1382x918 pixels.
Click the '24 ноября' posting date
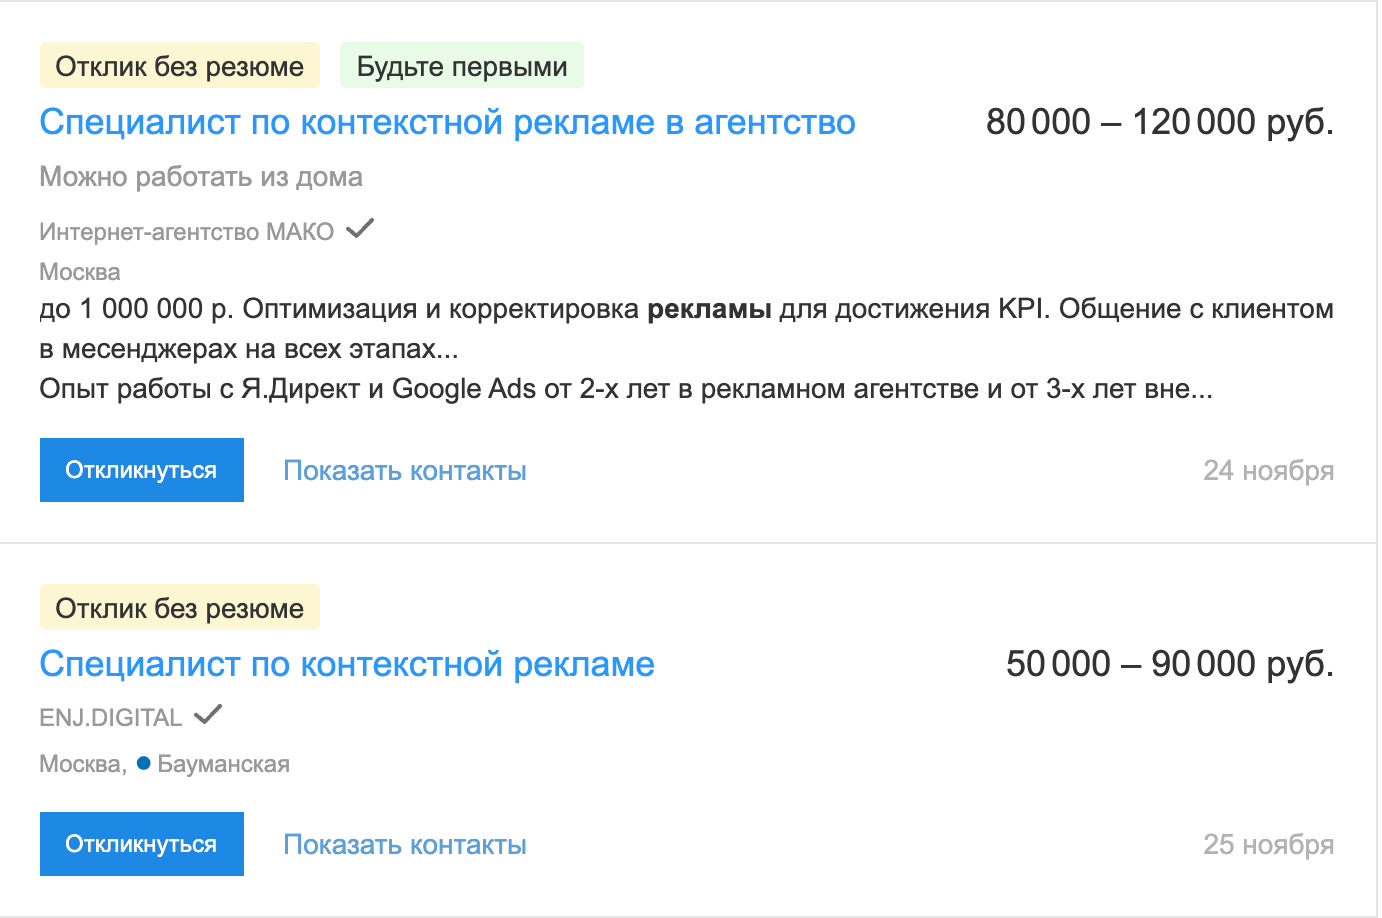tap(1269, 471)
